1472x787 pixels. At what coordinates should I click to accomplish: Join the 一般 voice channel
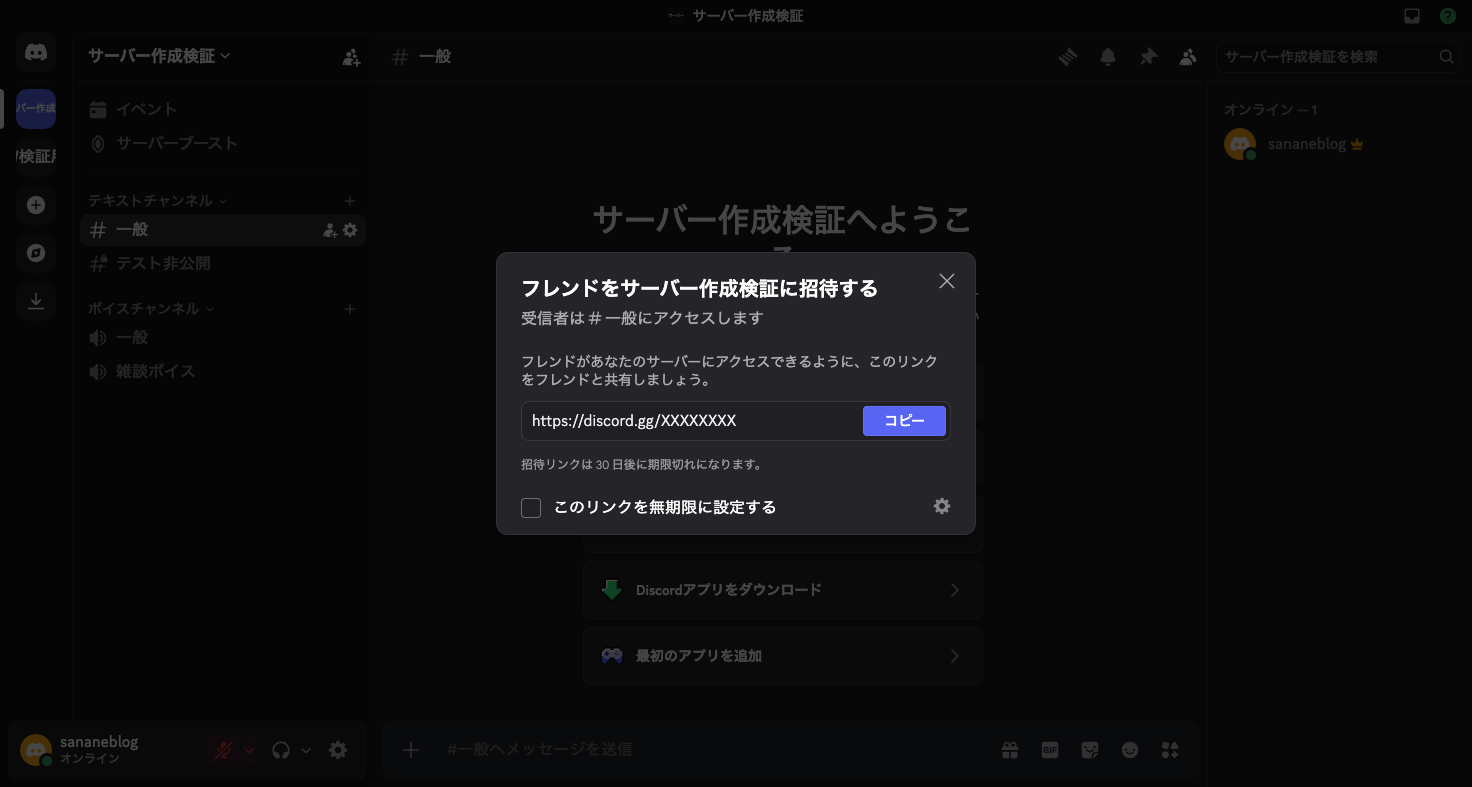[223, 338]
